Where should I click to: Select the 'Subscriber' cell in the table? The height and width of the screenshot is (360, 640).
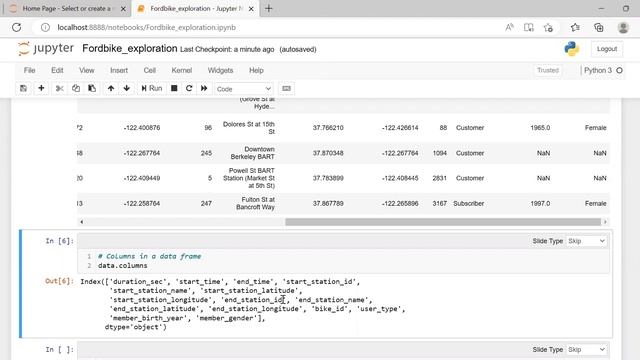[x=469, y=203]
